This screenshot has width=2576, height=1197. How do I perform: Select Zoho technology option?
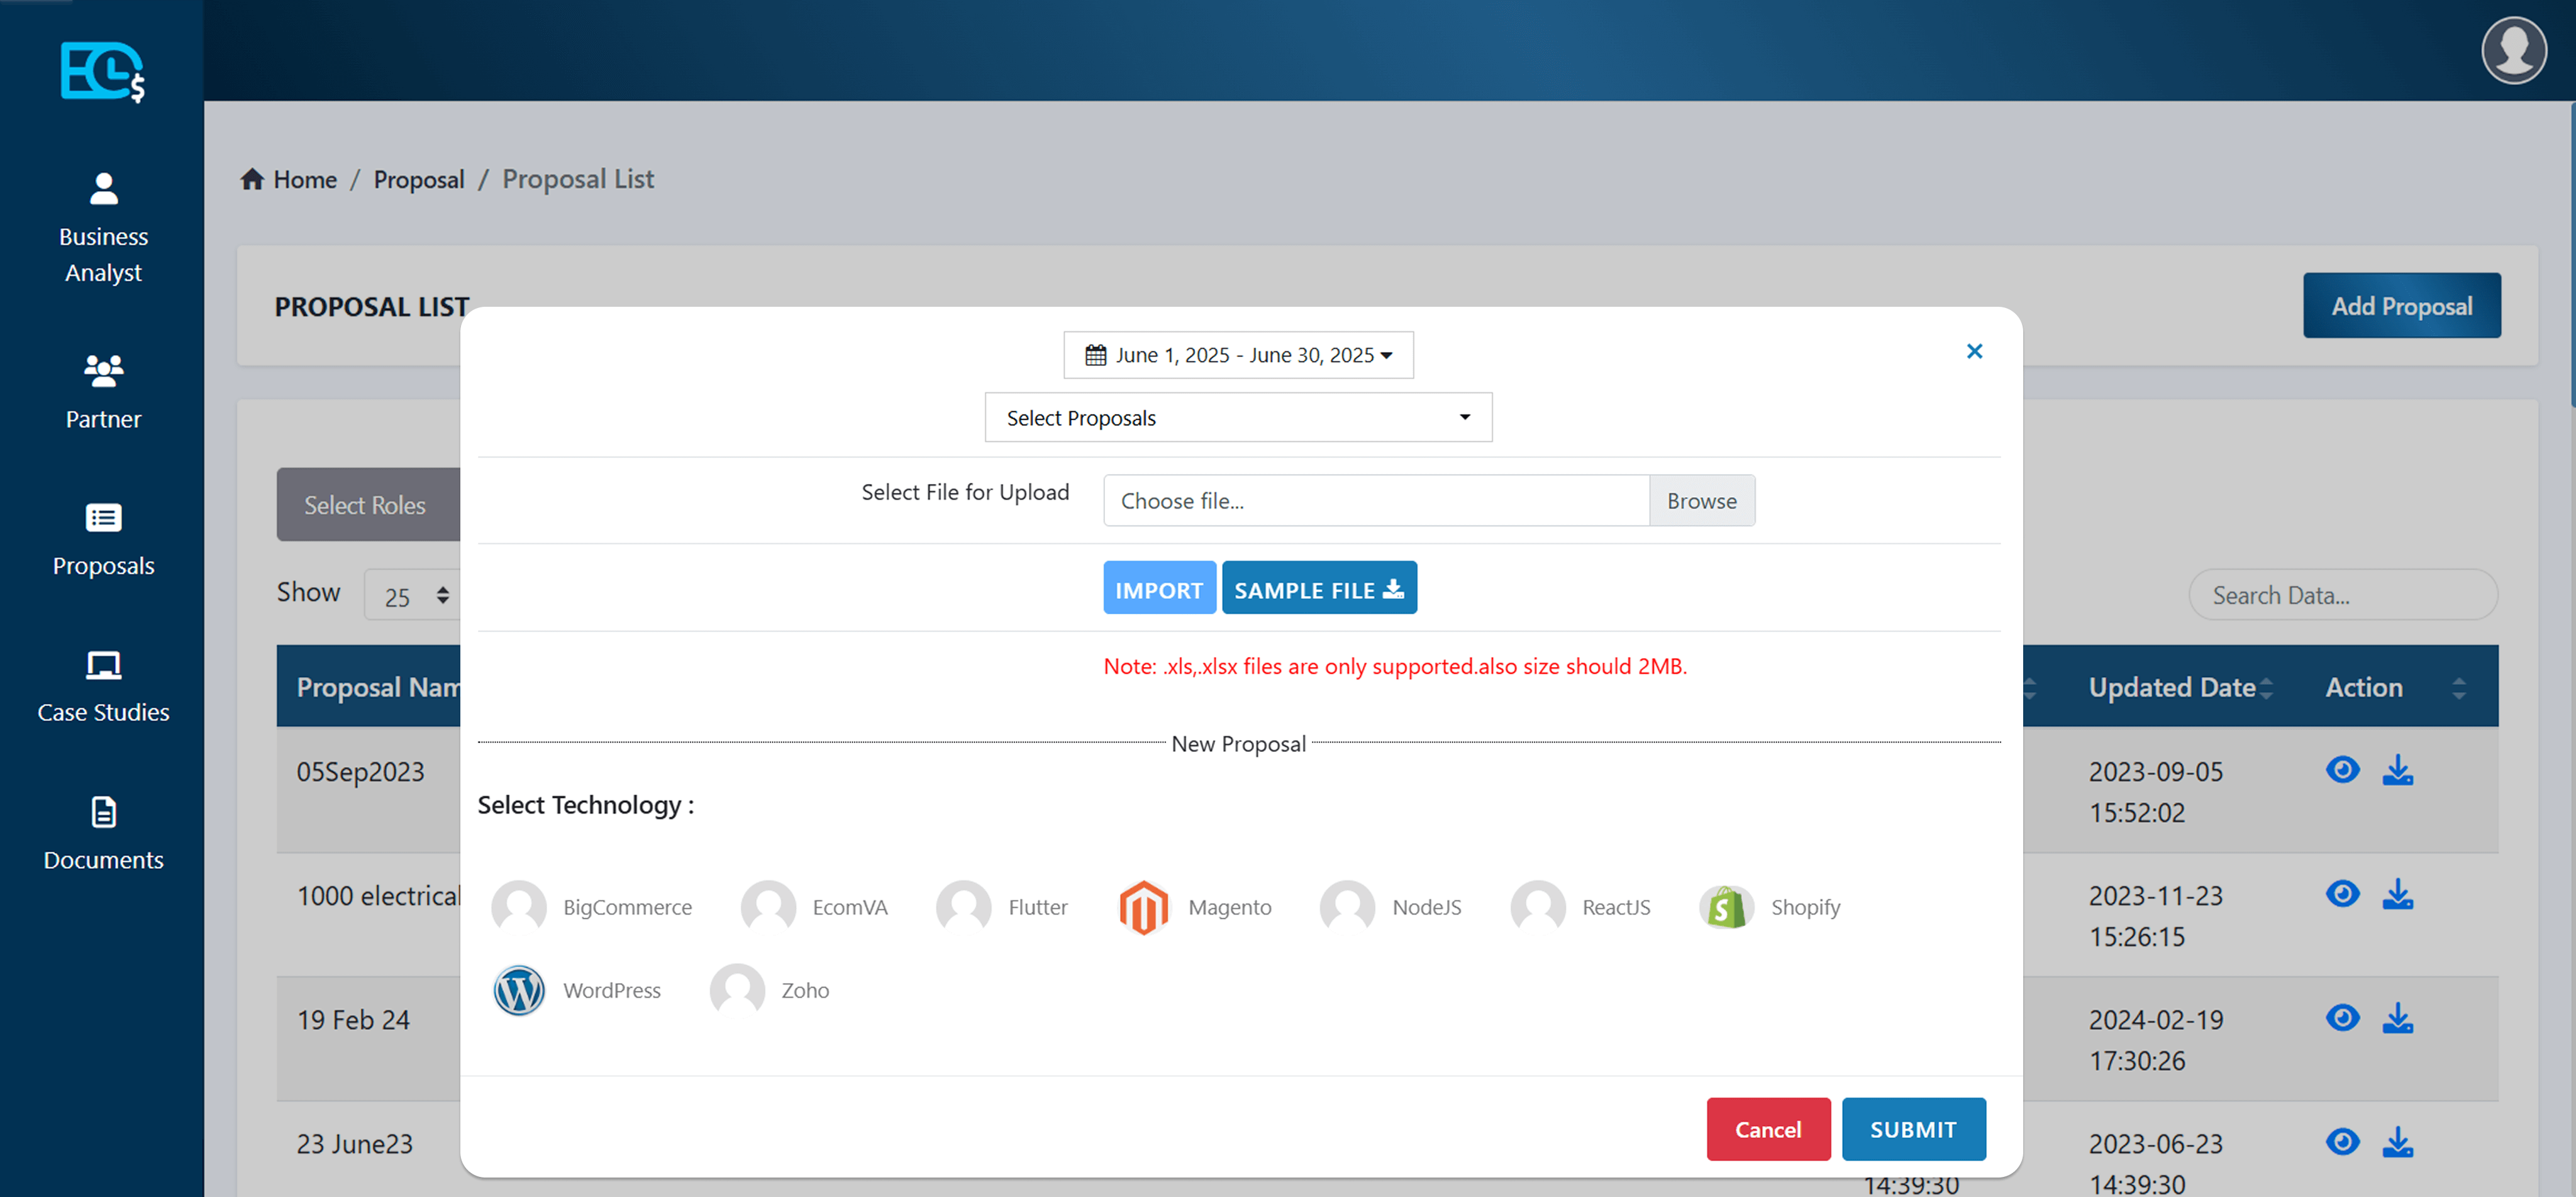coord(770,990)
